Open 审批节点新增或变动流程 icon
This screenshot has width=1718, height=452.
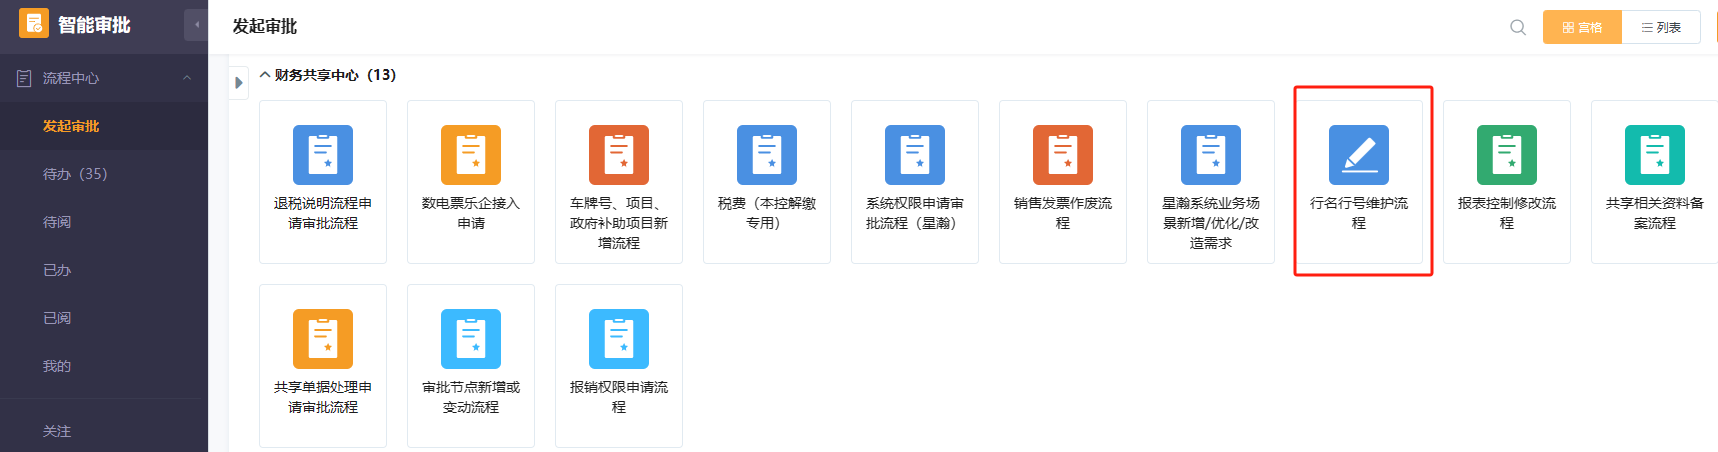[471, 339]
